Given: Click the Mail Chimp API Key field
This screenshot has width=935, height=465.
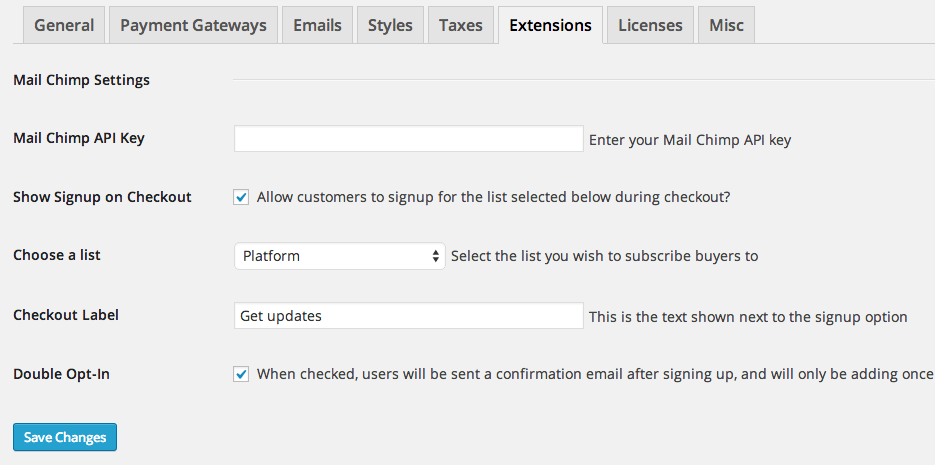Looking at the screenshot, I should pos(408,139).
